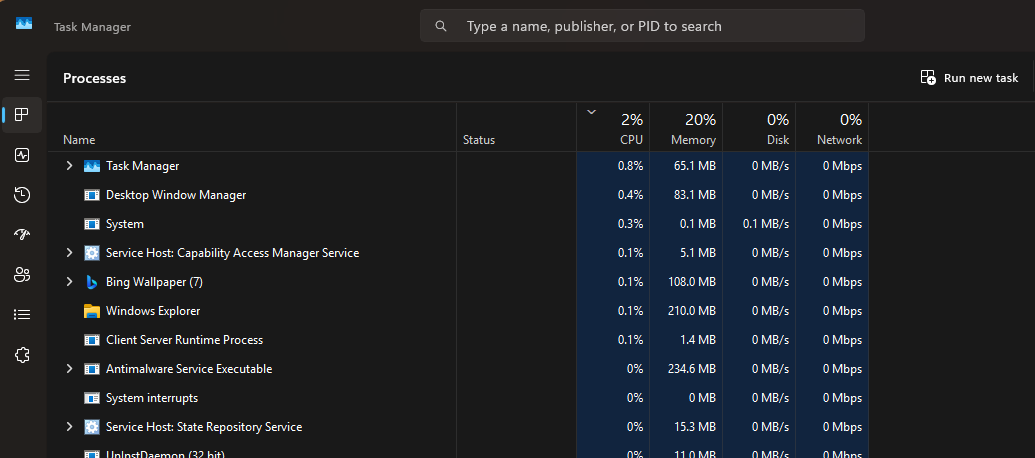Click the System process row icon

click(92, 224)
